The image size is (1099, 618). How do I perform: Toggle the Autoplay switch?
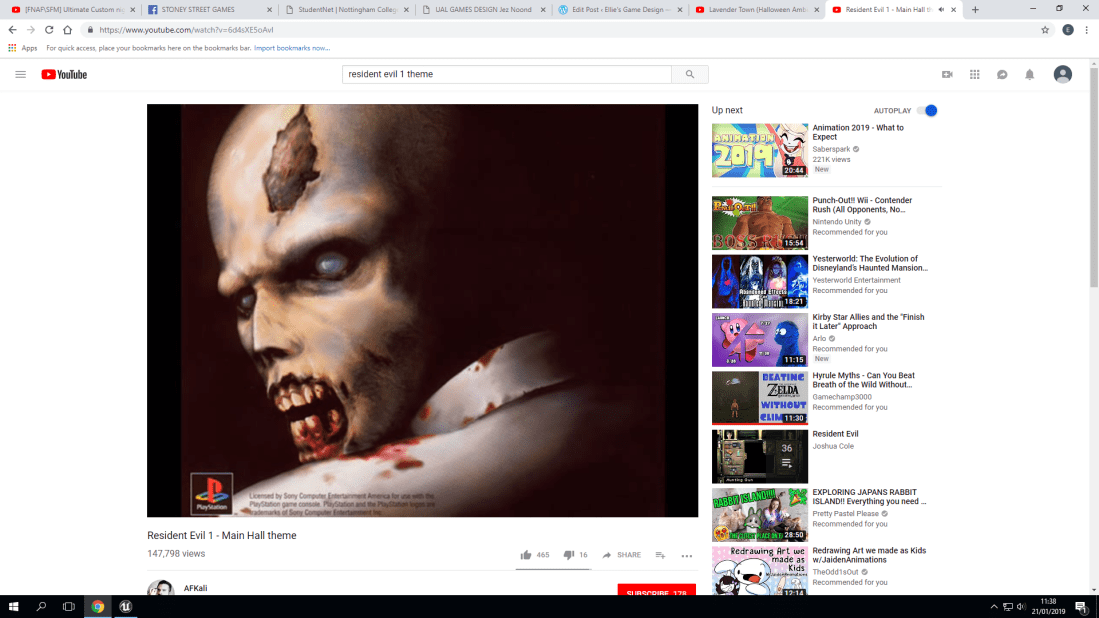pyautogui.click(x=927, y=111)
